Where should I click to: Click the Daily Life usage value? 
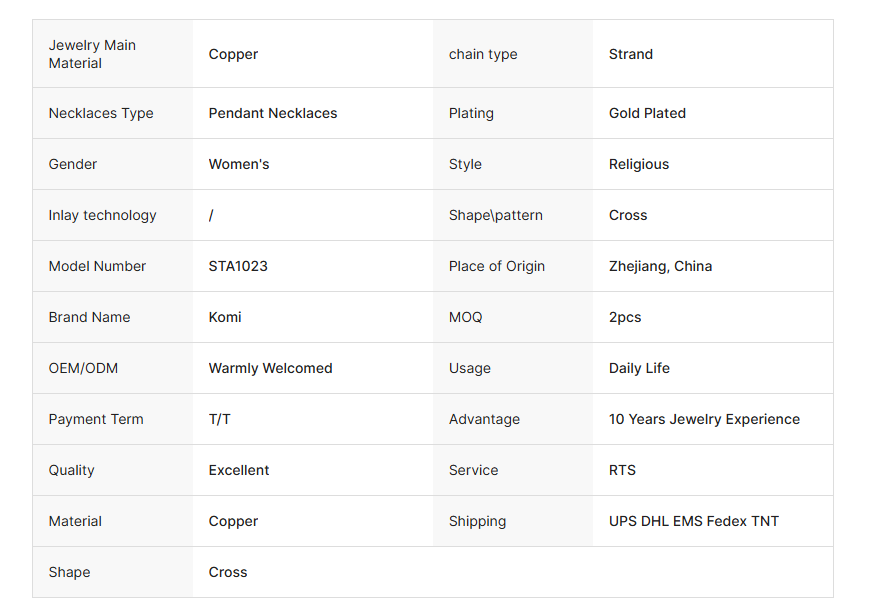pyautogui.click(x=639, y=368)
